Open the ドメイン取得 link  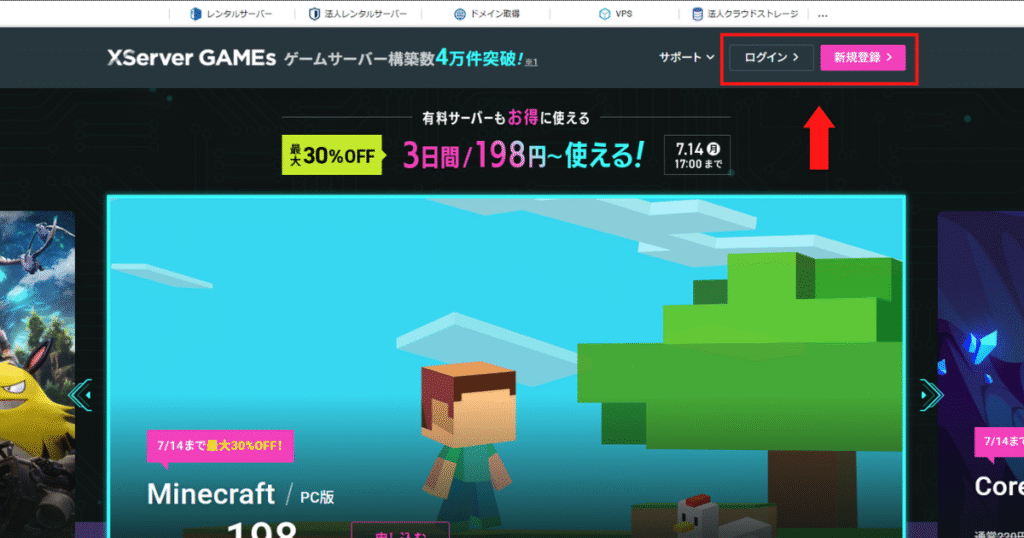pyautogui.click(x=487, y=14)
